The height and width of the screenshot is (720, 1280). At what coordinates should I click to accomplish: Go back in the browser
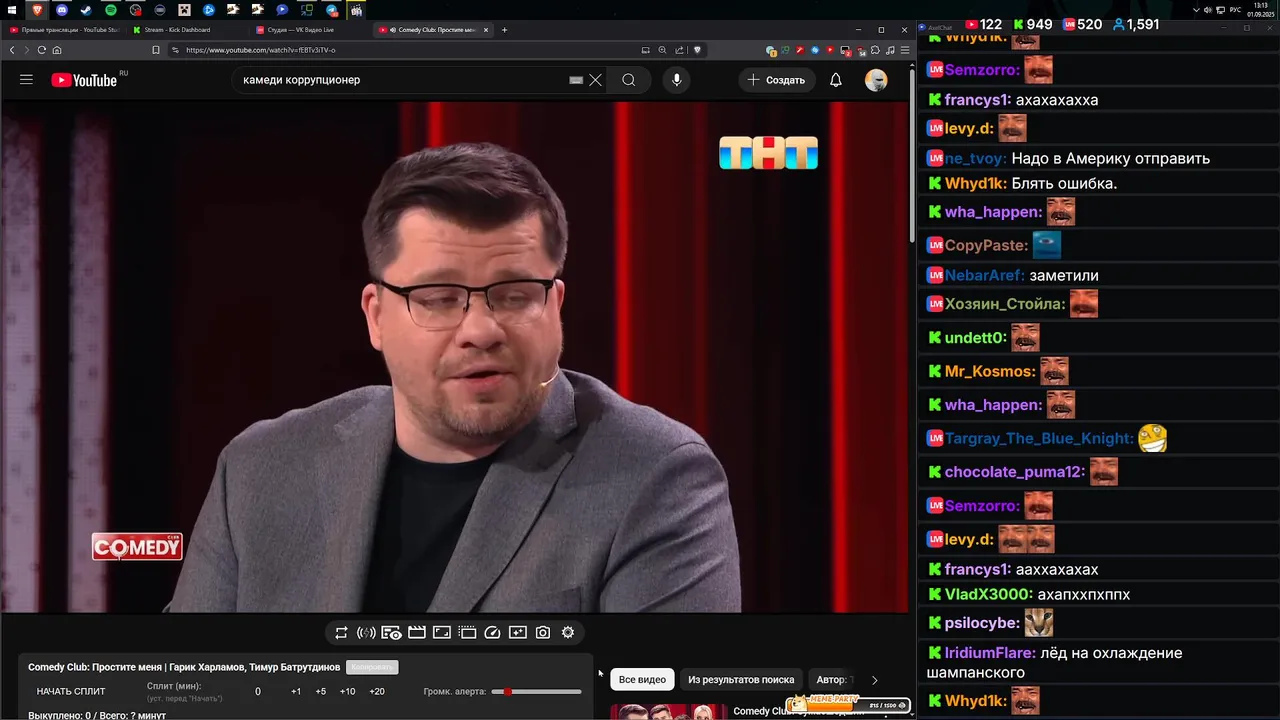pos(12,50)
